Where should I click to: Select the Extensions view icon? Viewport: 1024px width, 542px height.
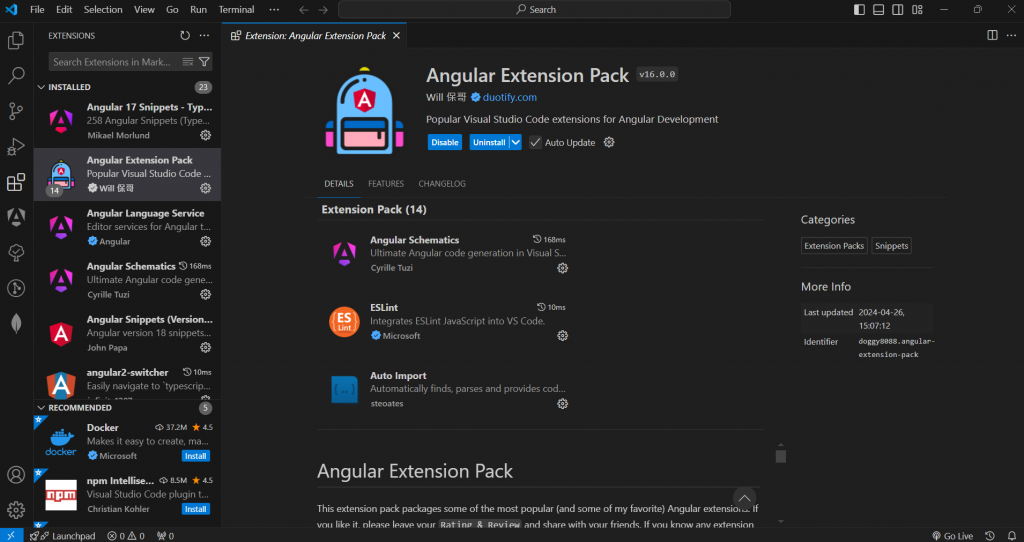[16, 182]
